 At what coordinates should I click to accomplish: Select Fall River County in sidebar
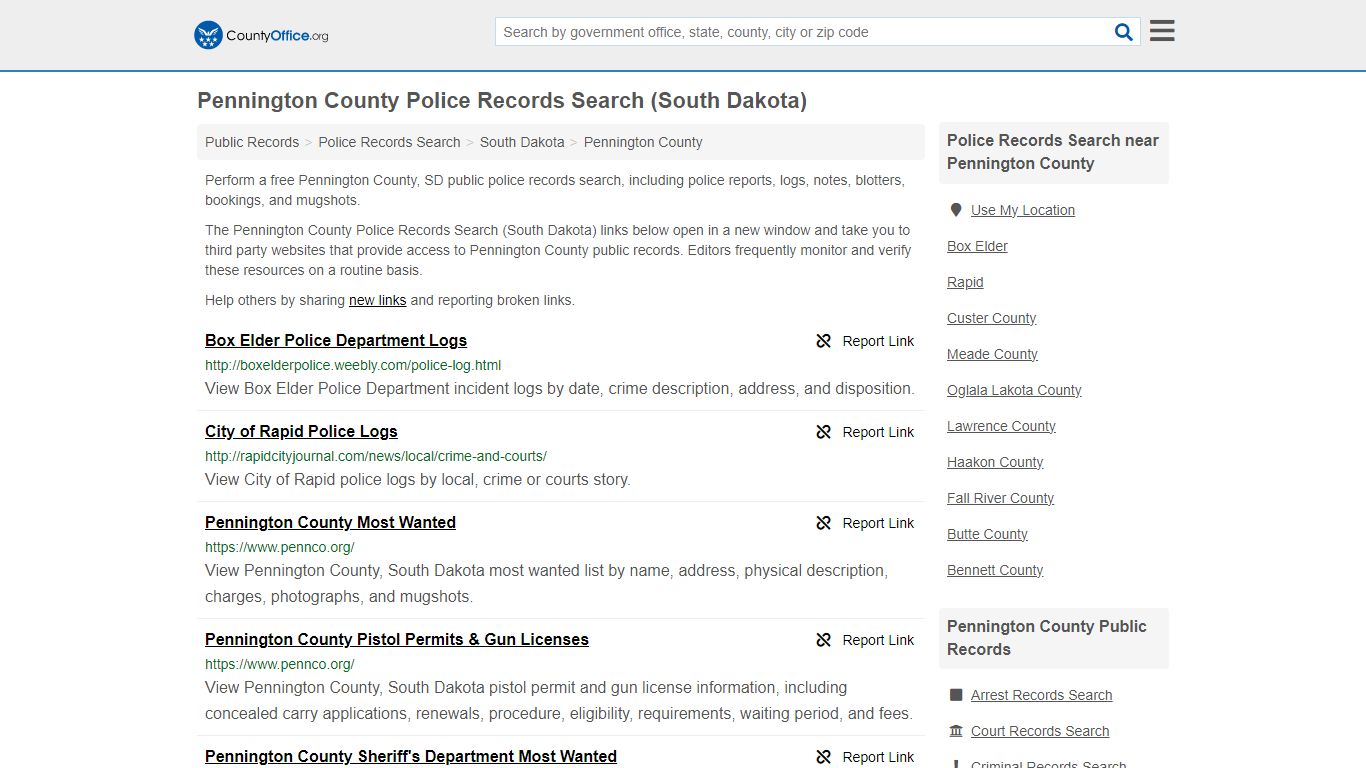pos(1000,498)
